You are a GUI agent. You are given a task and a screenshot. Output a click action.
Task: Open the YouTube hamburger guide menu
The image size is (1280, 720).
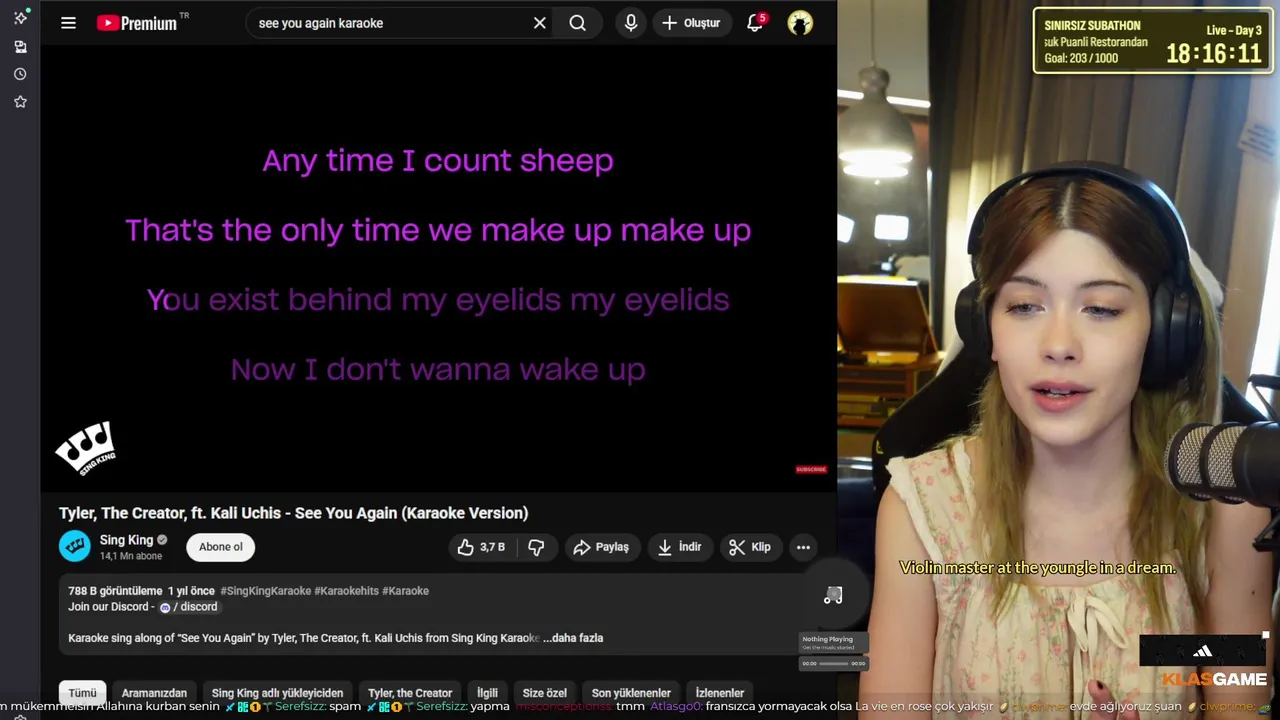pos(68,23)
